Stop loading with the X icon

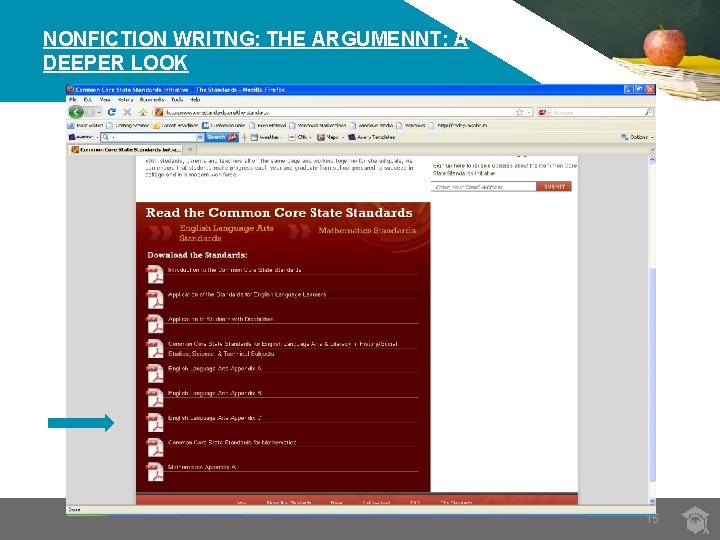pyautogui.click(x=127, y=112)
